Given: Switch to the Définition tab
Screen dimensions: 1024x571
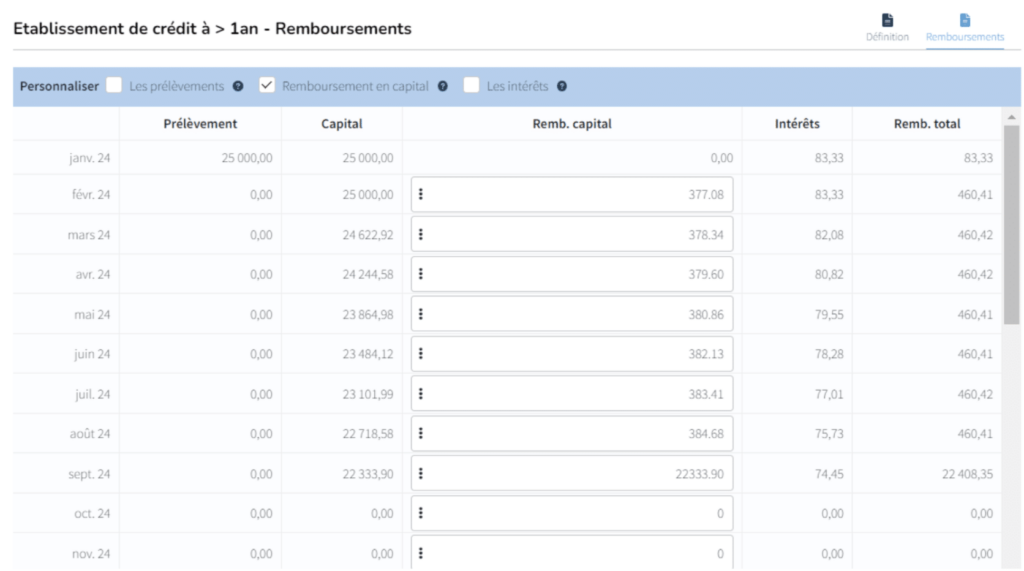Looking at the screenshot, I should [x=886, y=37].
